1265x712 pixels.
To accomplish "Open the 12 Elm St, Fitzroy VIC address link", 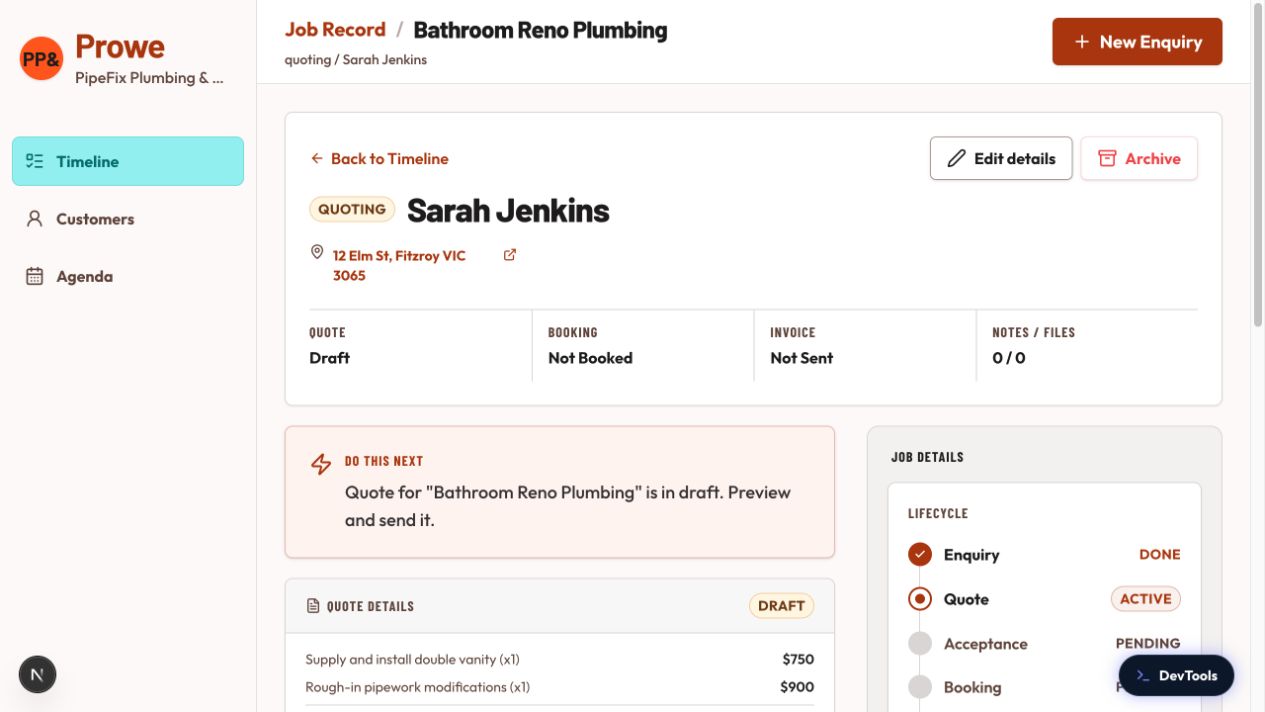I will tap(399, 265).
